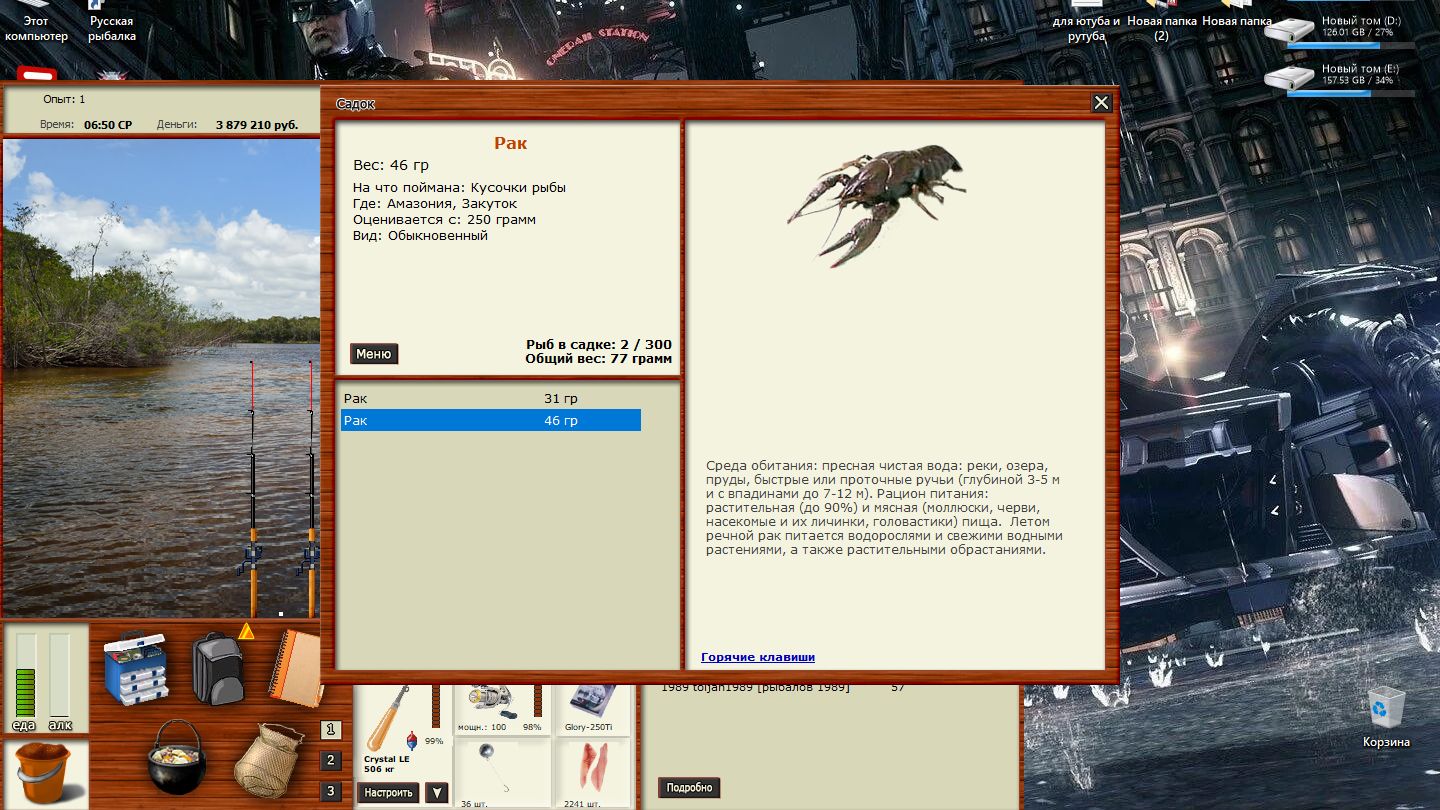Expand the arrow next to Настроить
1440x810 pixels.
pyautogui.click(x=436, y=793)
